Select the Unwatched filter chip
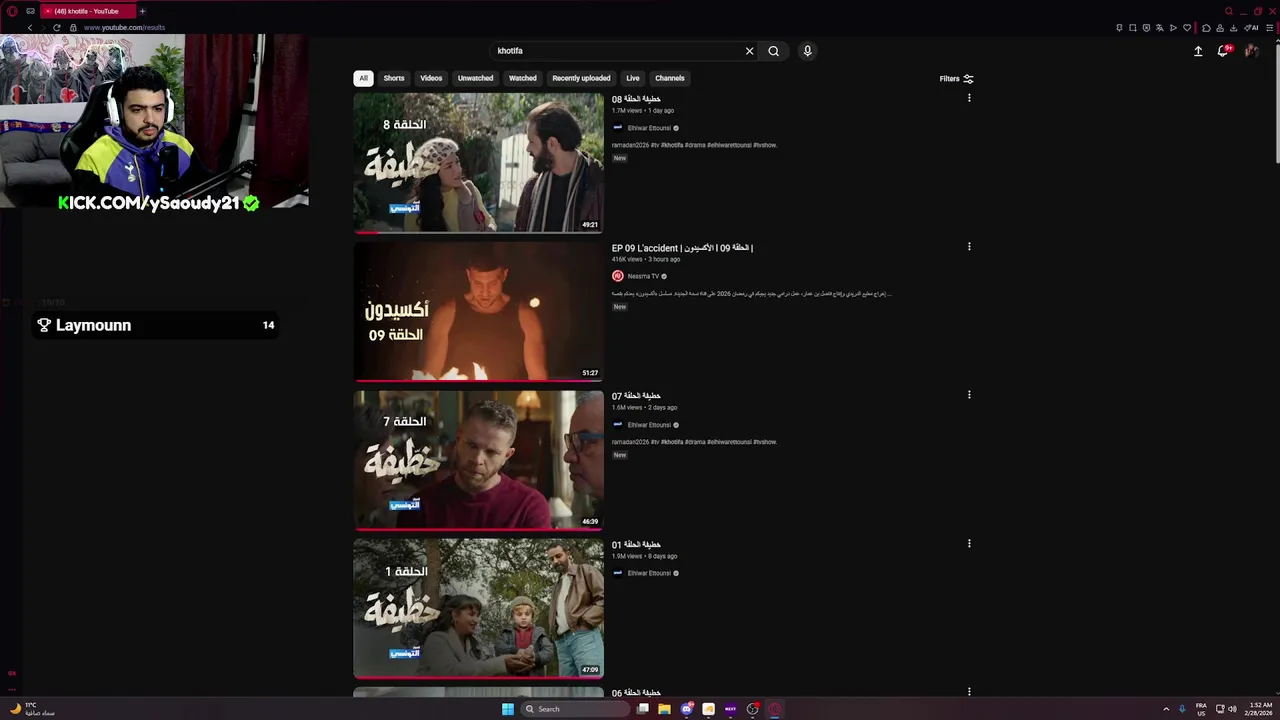Viewport: 1280px width, 720px height. [475, 78]
